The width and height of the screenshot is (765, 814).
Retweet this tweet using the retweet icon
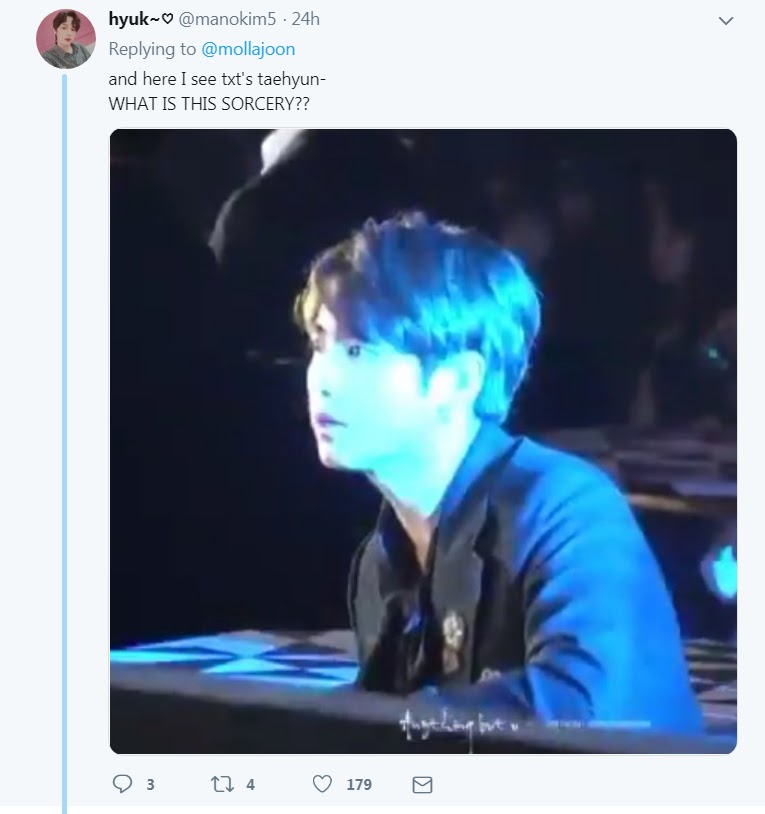[222, 784]
